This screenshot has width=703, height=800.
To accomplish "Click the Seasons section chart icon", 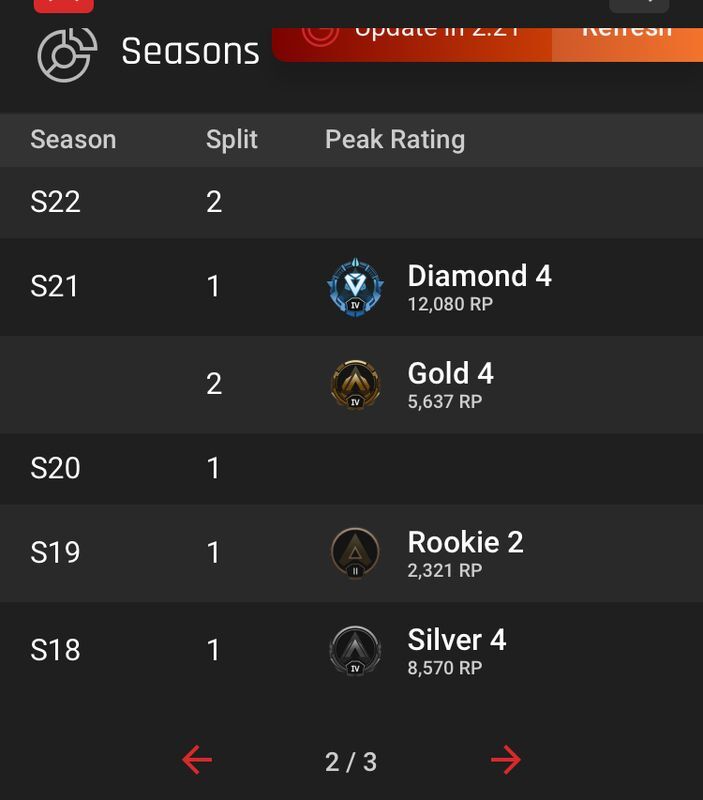I will pos(67,55).
